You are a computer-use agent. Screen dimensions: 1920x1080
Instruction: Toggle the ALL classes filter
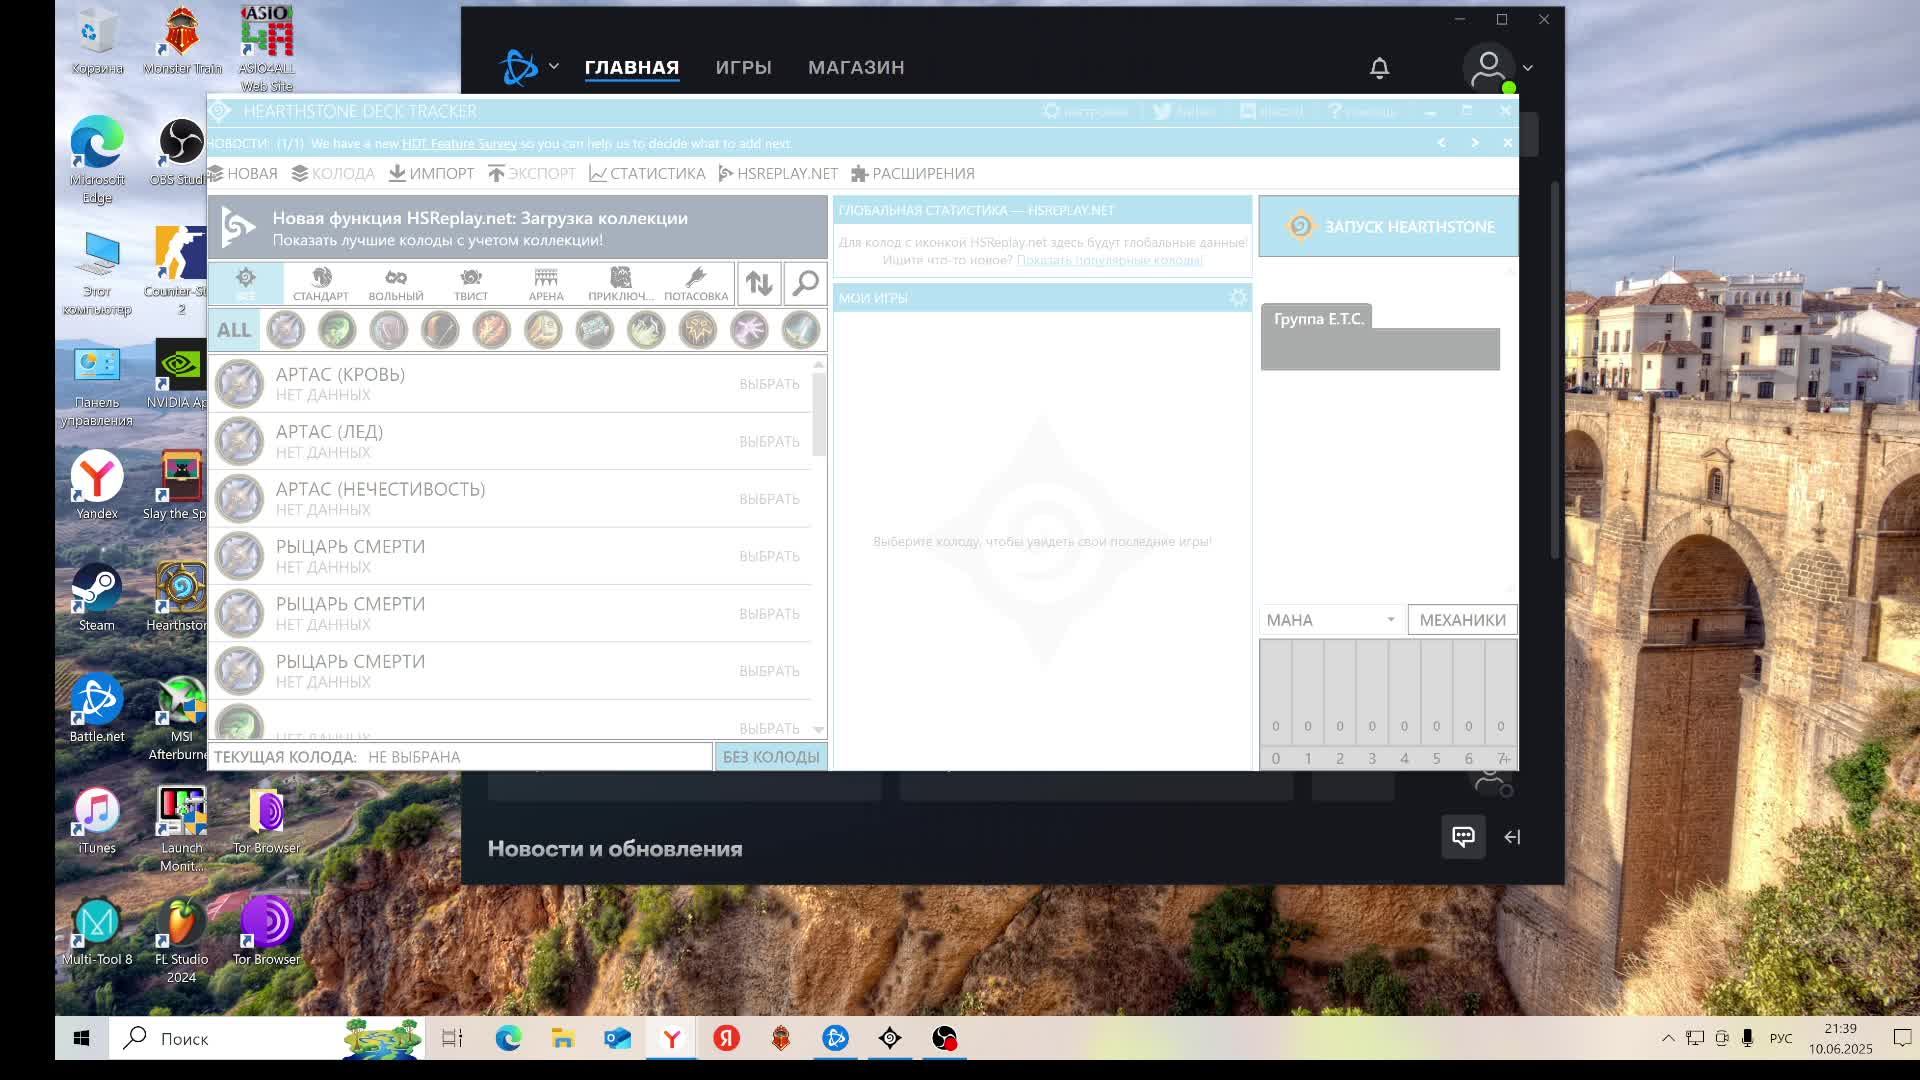(234, 330)
